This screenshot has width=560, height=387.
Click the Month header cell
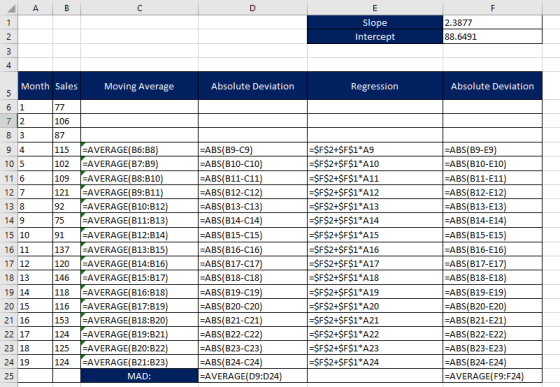(x=35, y=86)
